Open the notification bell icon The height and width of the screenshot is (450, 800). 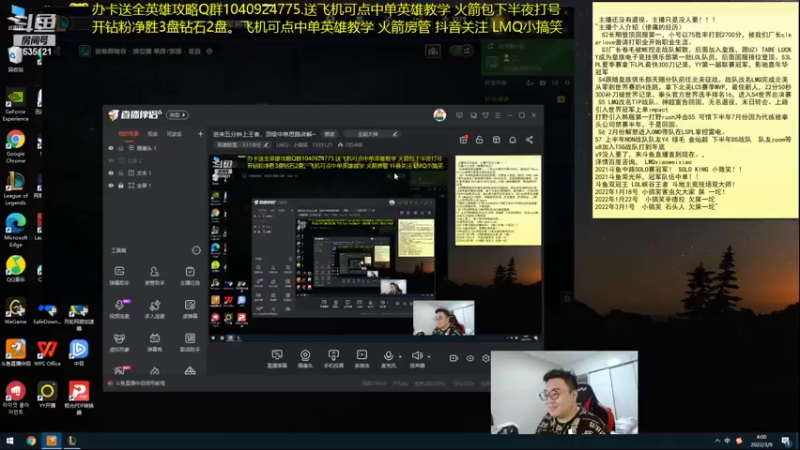tap(513, 139)
